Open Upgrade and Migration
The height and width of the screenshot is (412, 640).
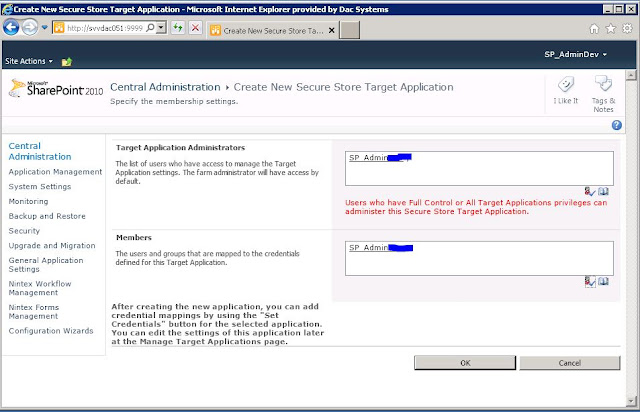click(x=52, y=245)
